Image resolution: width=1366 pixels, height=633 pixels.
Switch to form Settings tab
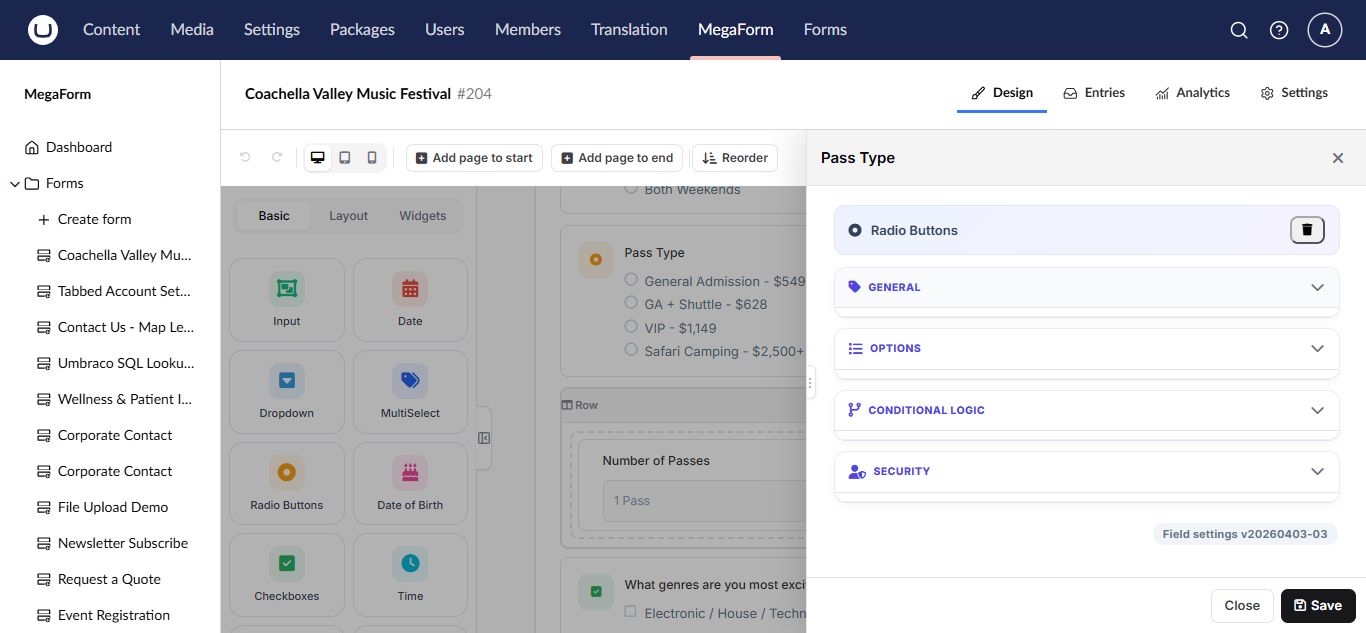click(1294, 93)
